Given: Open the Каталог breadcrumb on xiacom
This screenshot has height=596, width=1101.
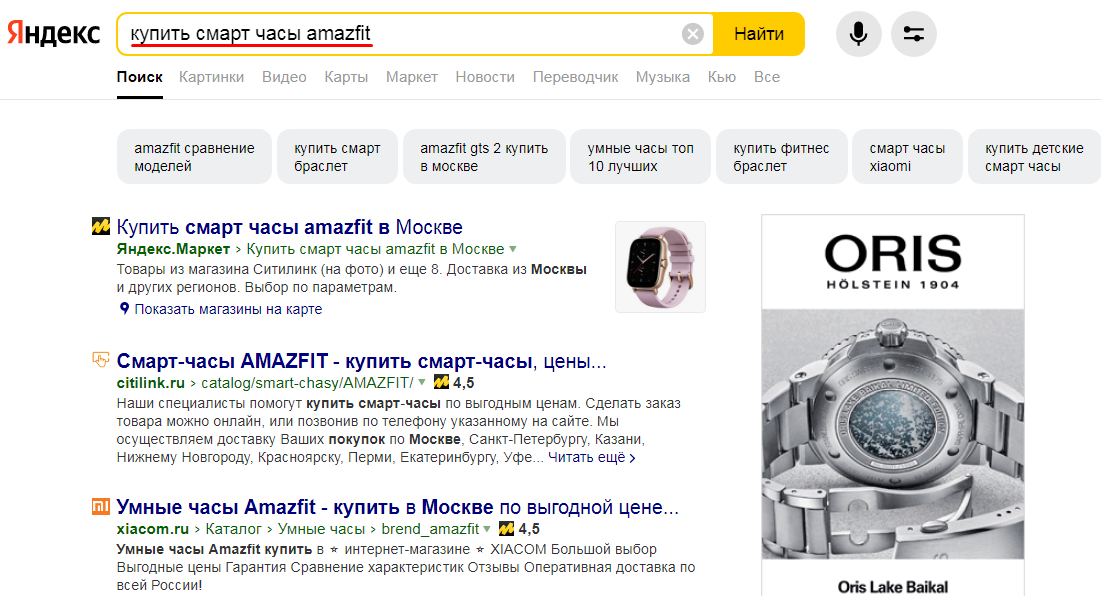Looking at the screenshot, I should point(233,529).
